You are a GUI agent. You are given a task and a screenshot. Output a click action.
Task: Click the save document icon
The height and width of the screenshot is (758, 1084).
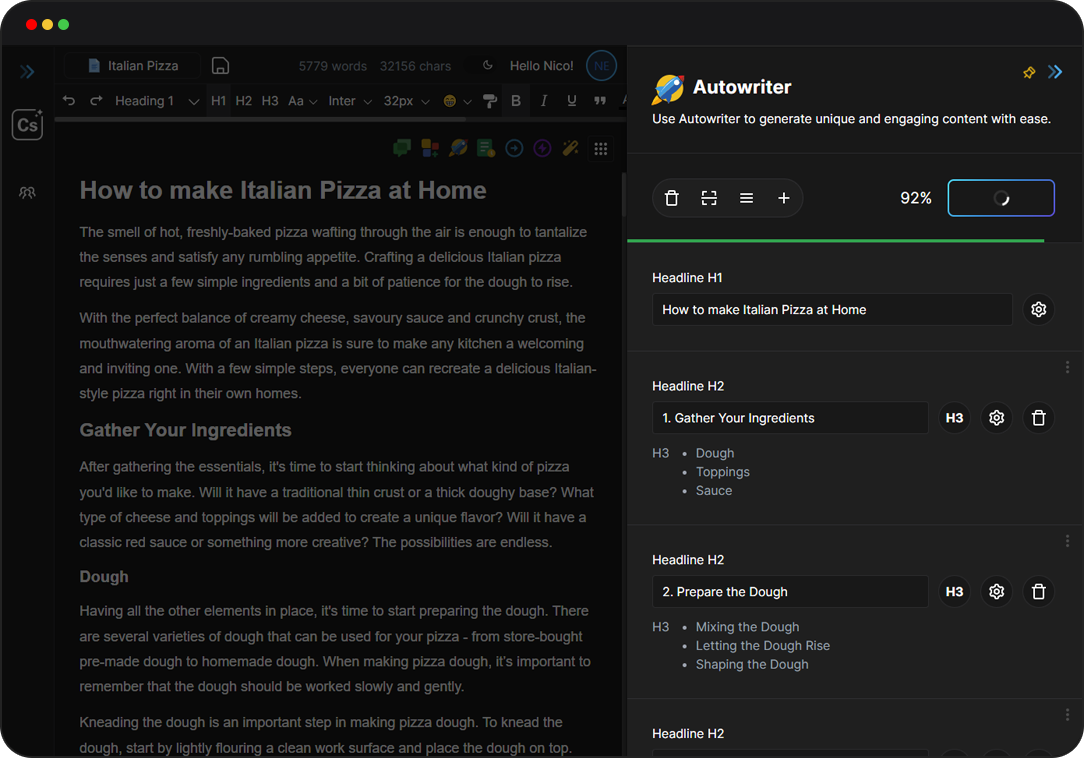tap(221, 66)
